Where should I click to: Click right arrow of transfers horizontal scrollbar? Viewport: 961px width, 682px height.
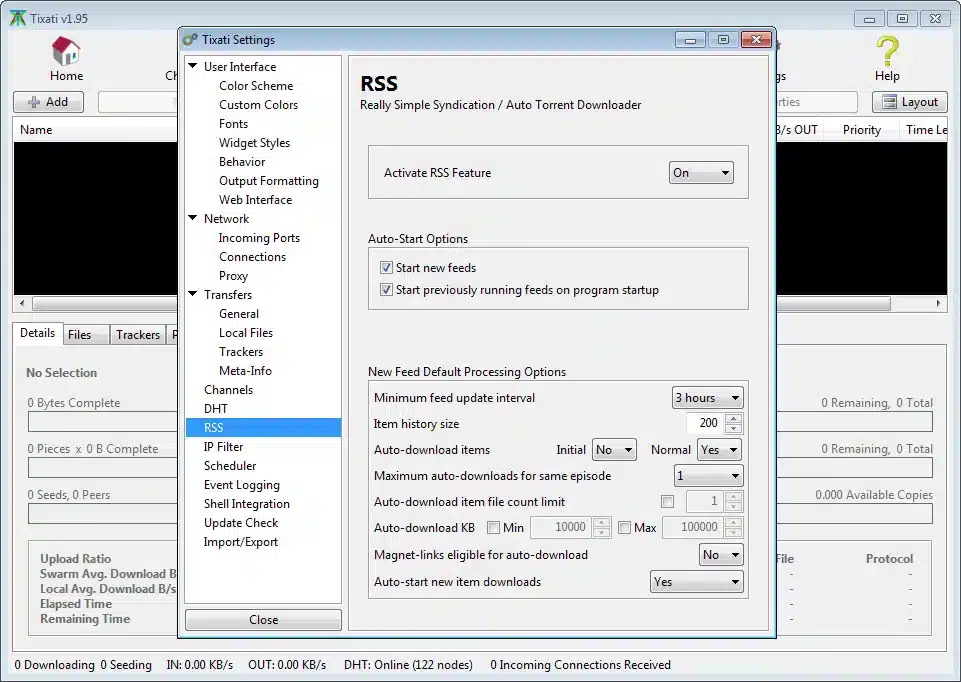938,303
